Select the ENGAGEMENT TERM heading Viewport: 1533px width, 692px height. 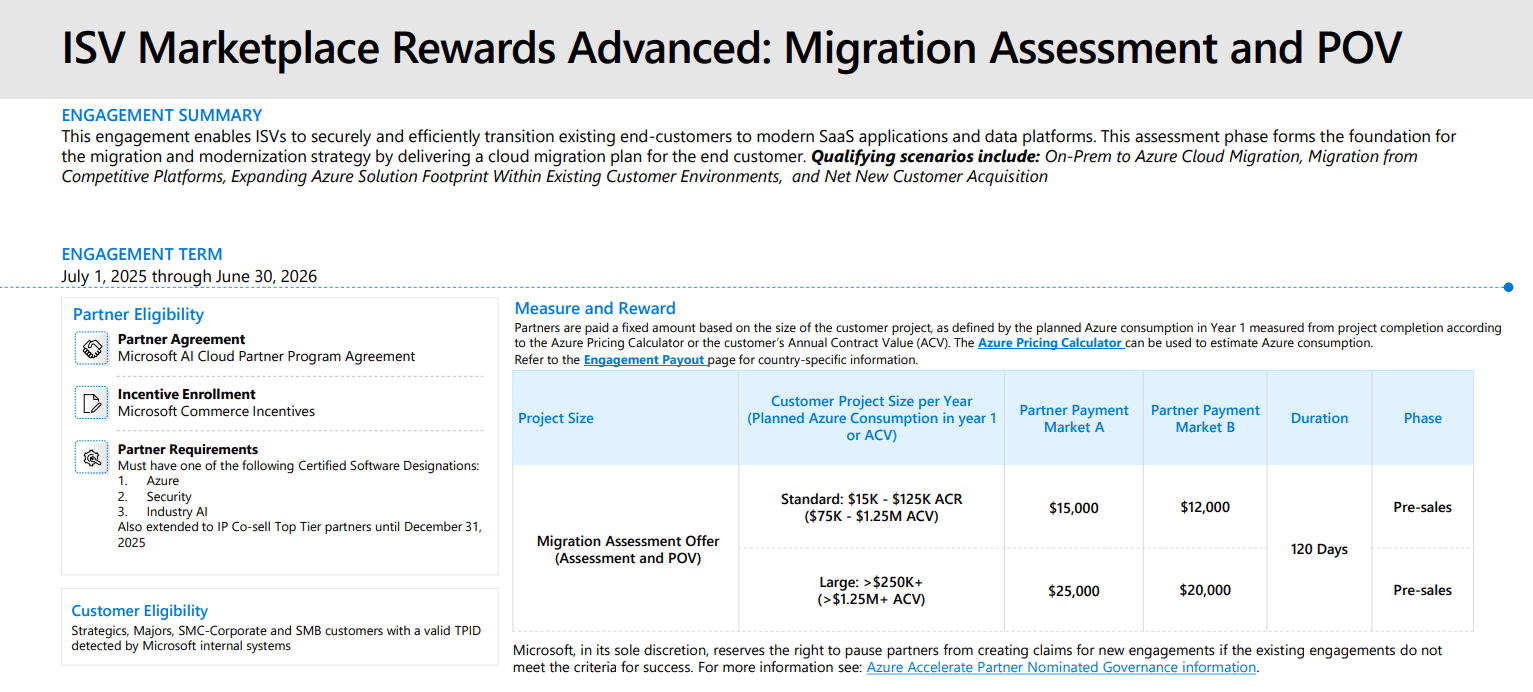[142, 254]
